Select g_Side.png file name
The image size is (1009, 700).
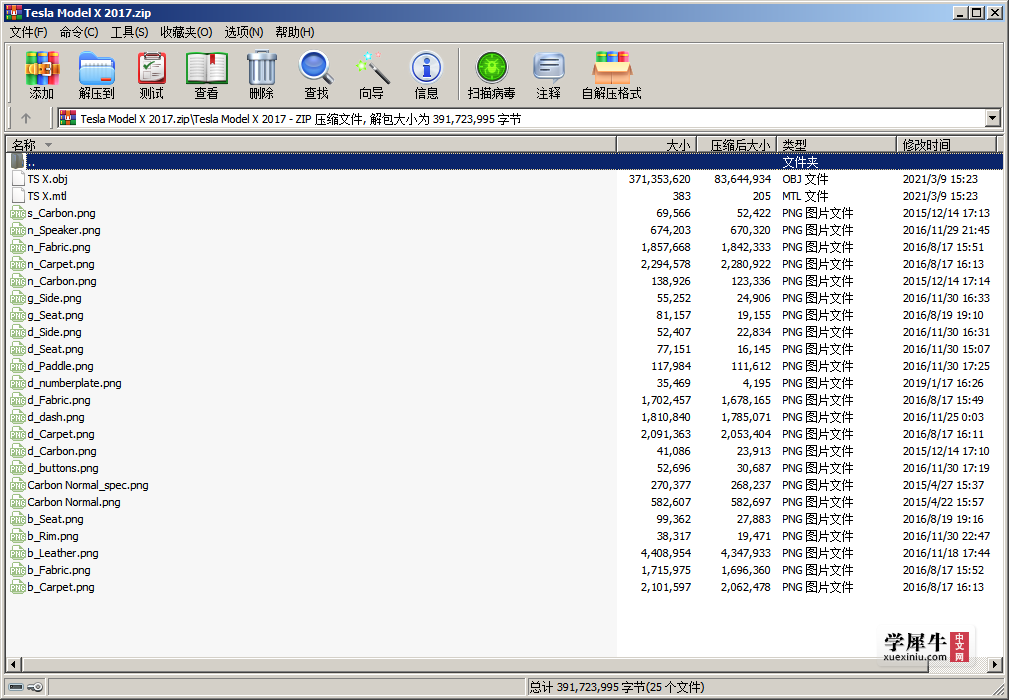tap(54, 298)
